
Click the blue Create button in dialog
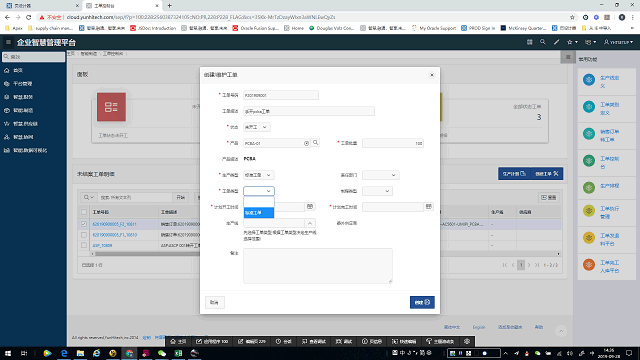point(422,302)
